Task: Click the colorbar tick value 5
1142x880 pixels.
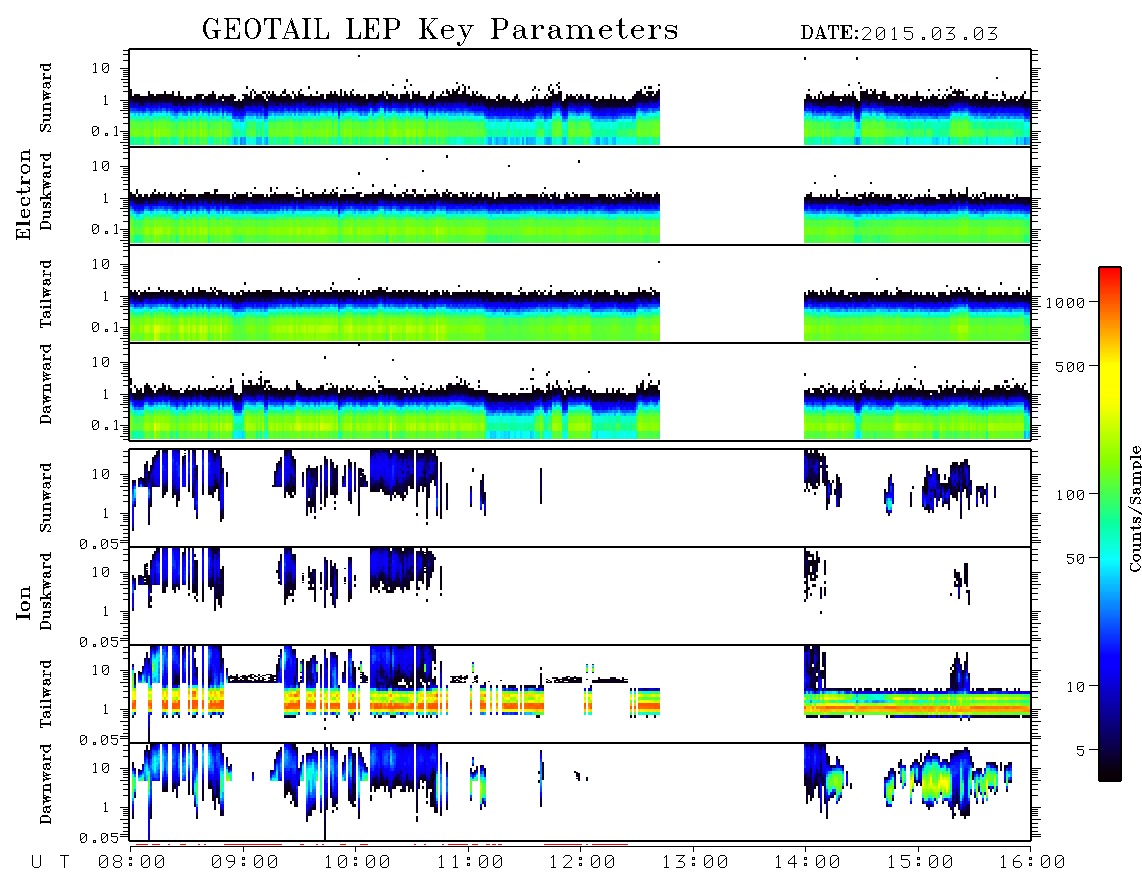Action: click(x=1081, y=751)
